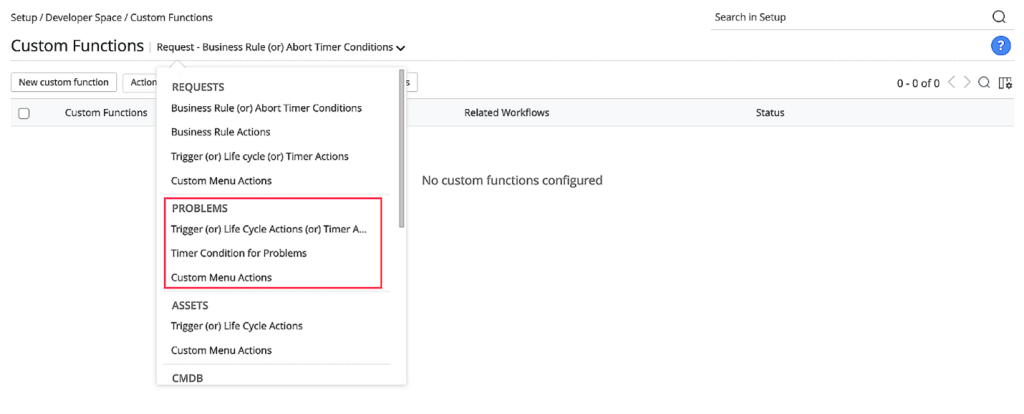Click the Related Workflows column header

coord(507,113)
